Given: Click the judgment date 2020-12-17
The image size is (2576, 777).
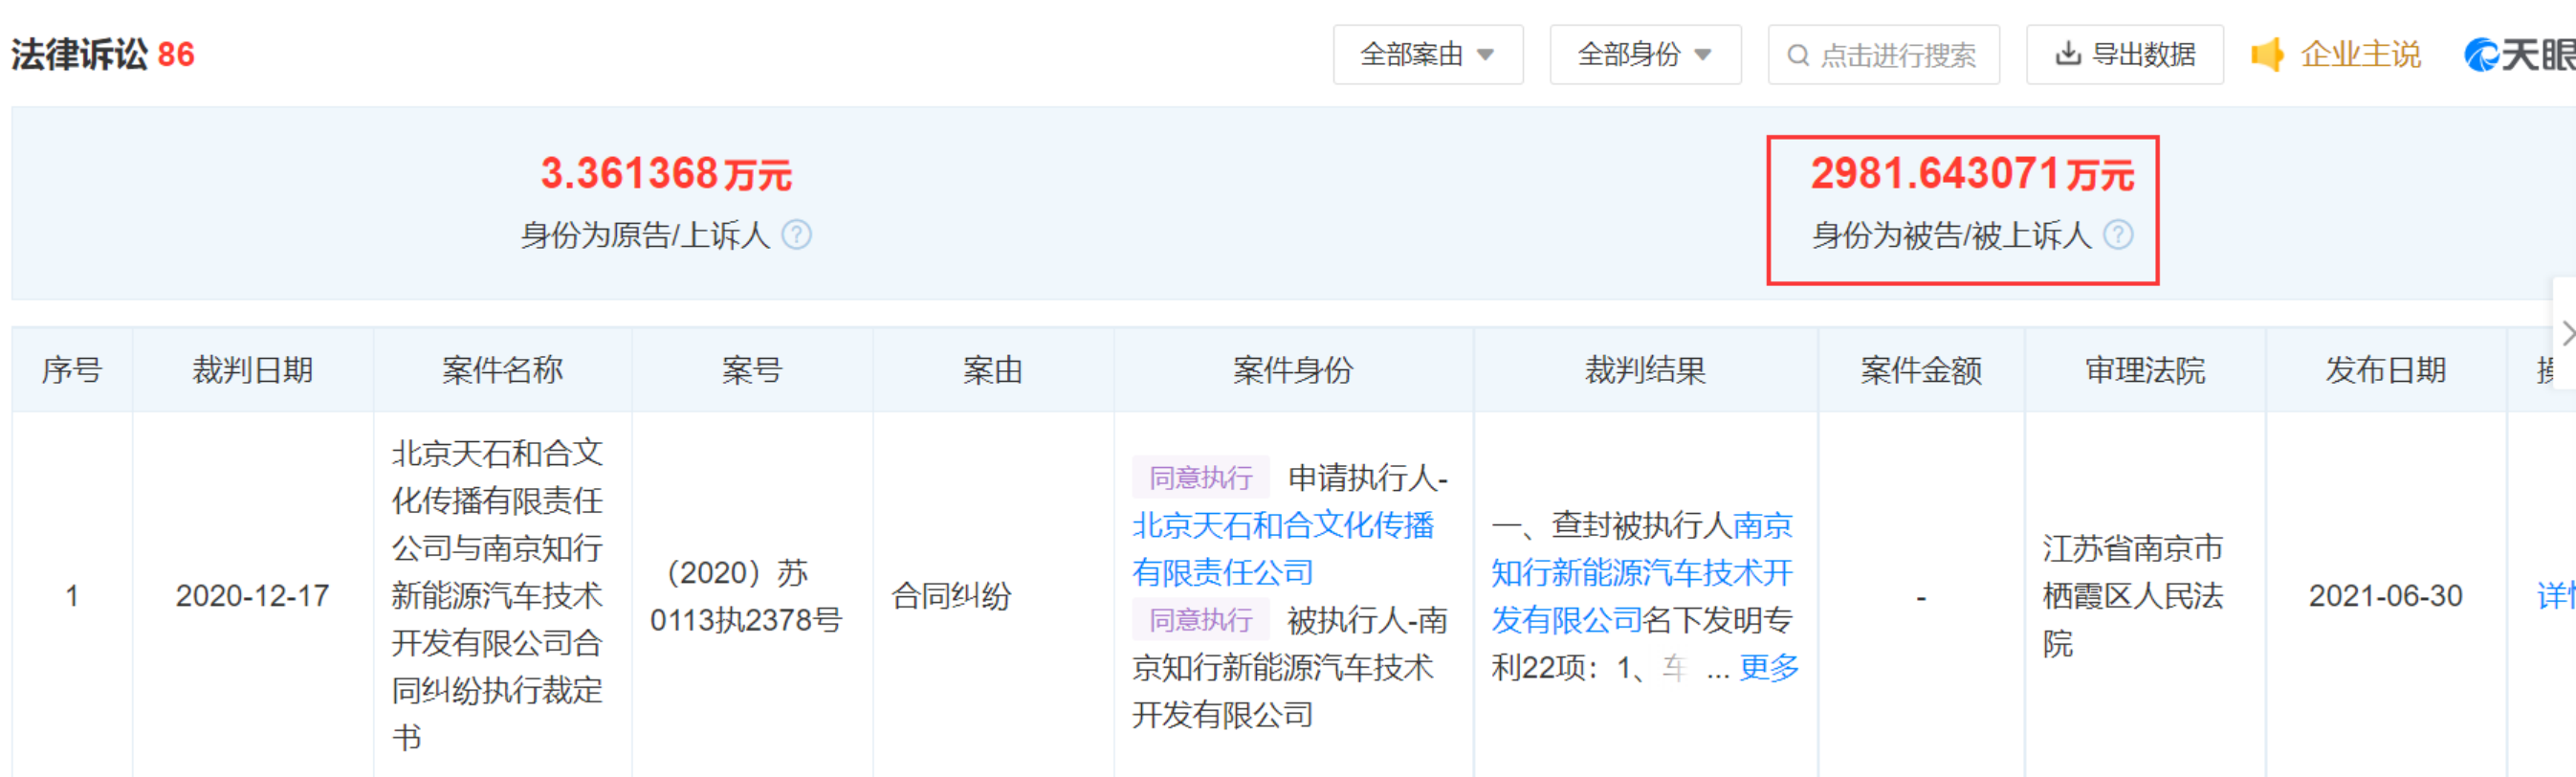Looking at the screenshot, I should (x=253, y=596).
